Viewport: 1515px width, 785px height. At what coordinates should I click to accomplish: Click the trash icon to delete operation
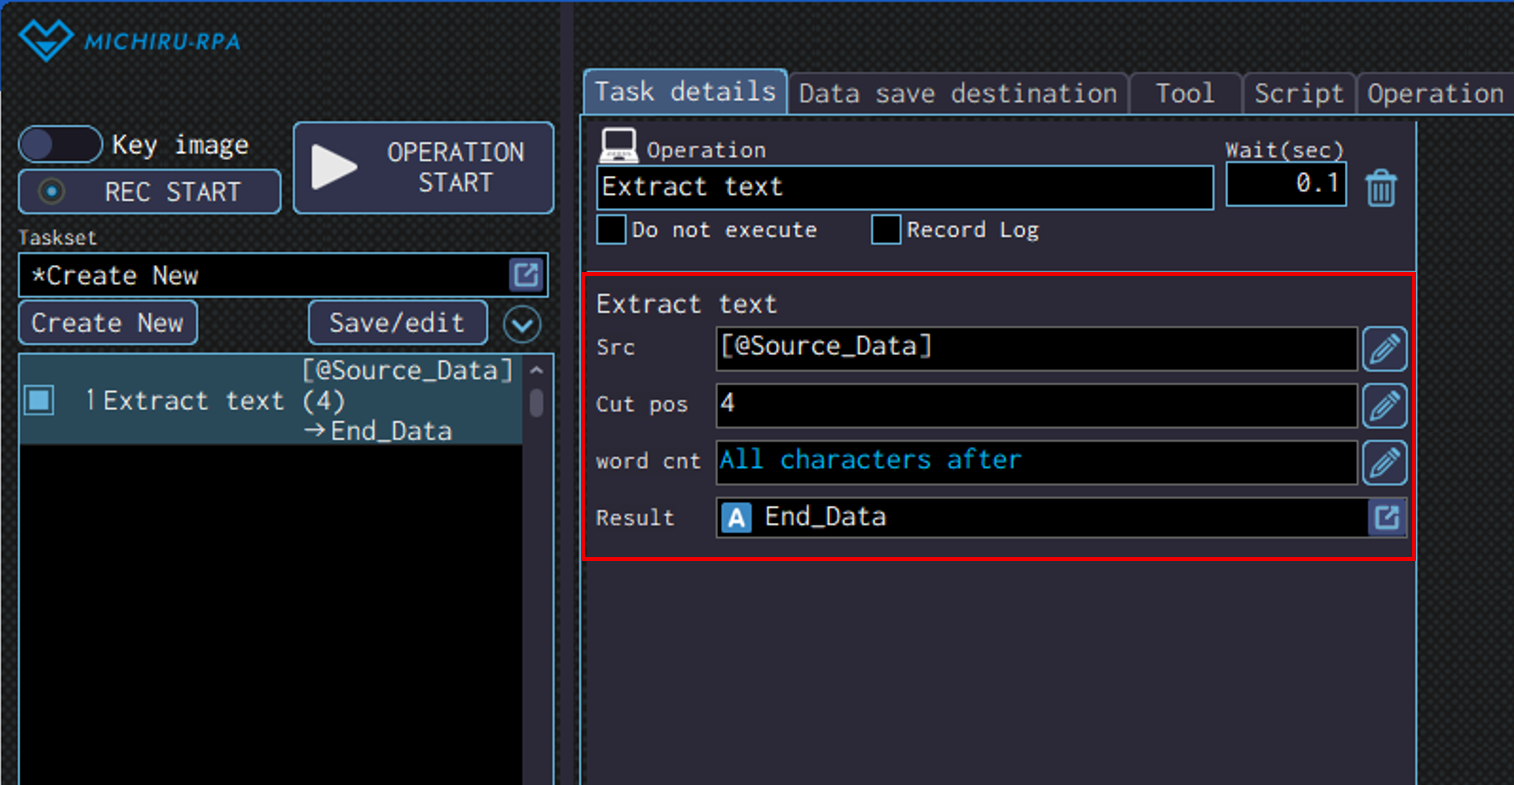tap(1381, 188)
